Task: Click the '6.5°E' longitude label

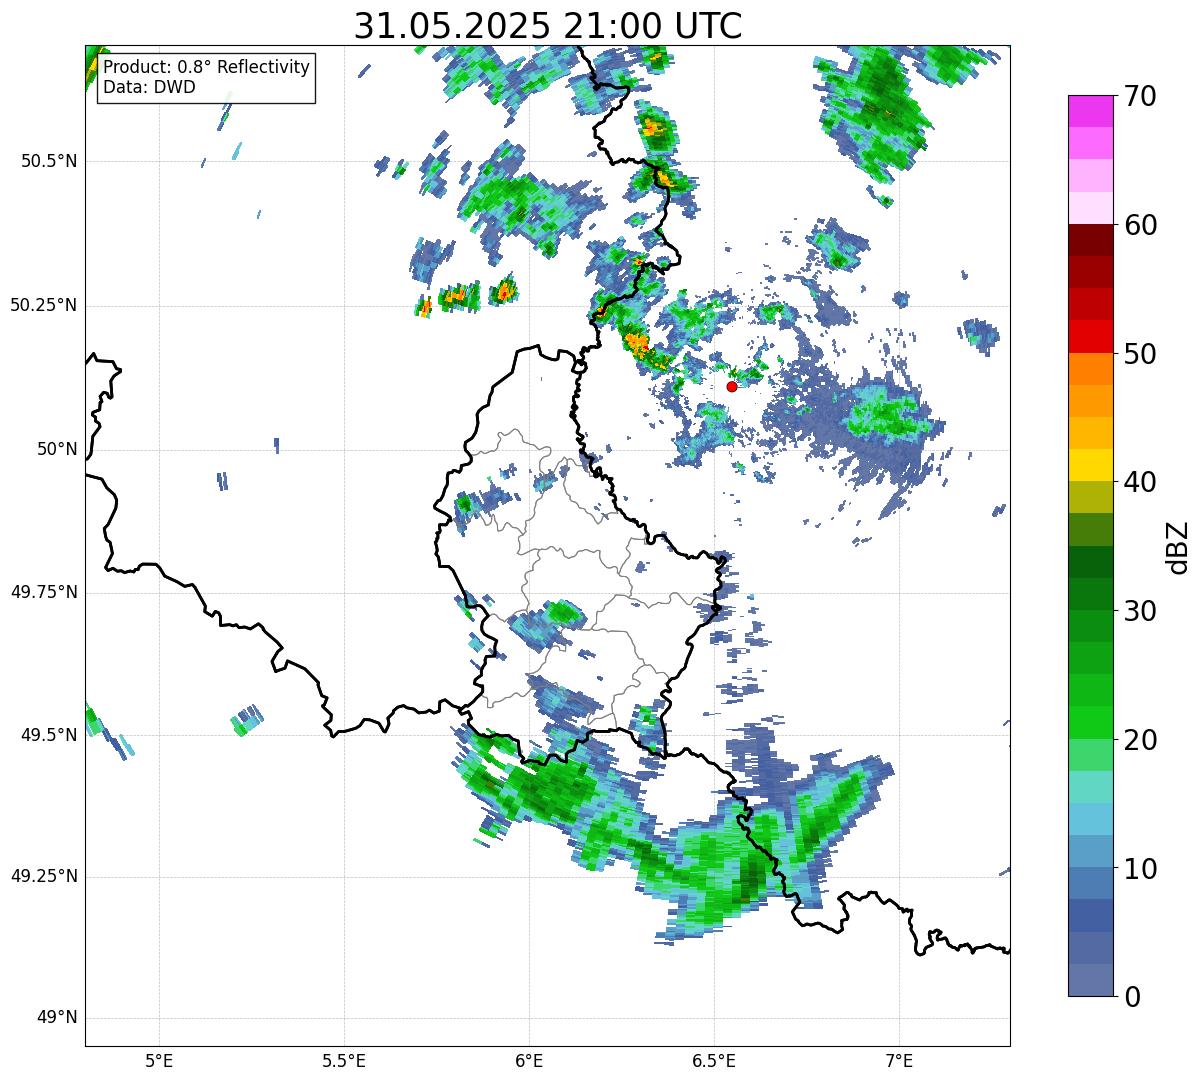Action: click(x=714, y=1060)
